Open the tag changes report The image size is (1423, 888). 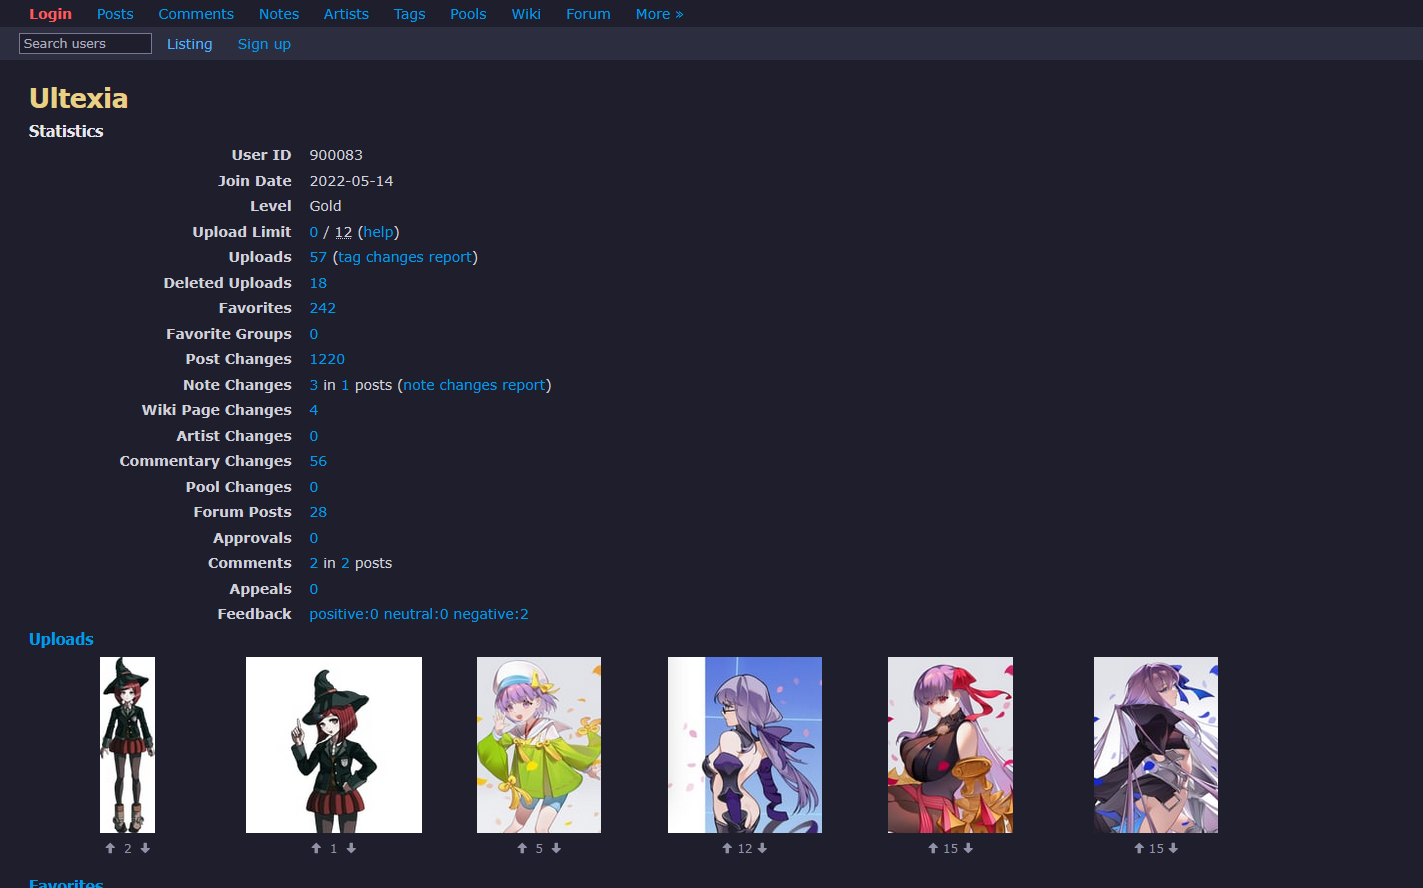tap(405, 257)
